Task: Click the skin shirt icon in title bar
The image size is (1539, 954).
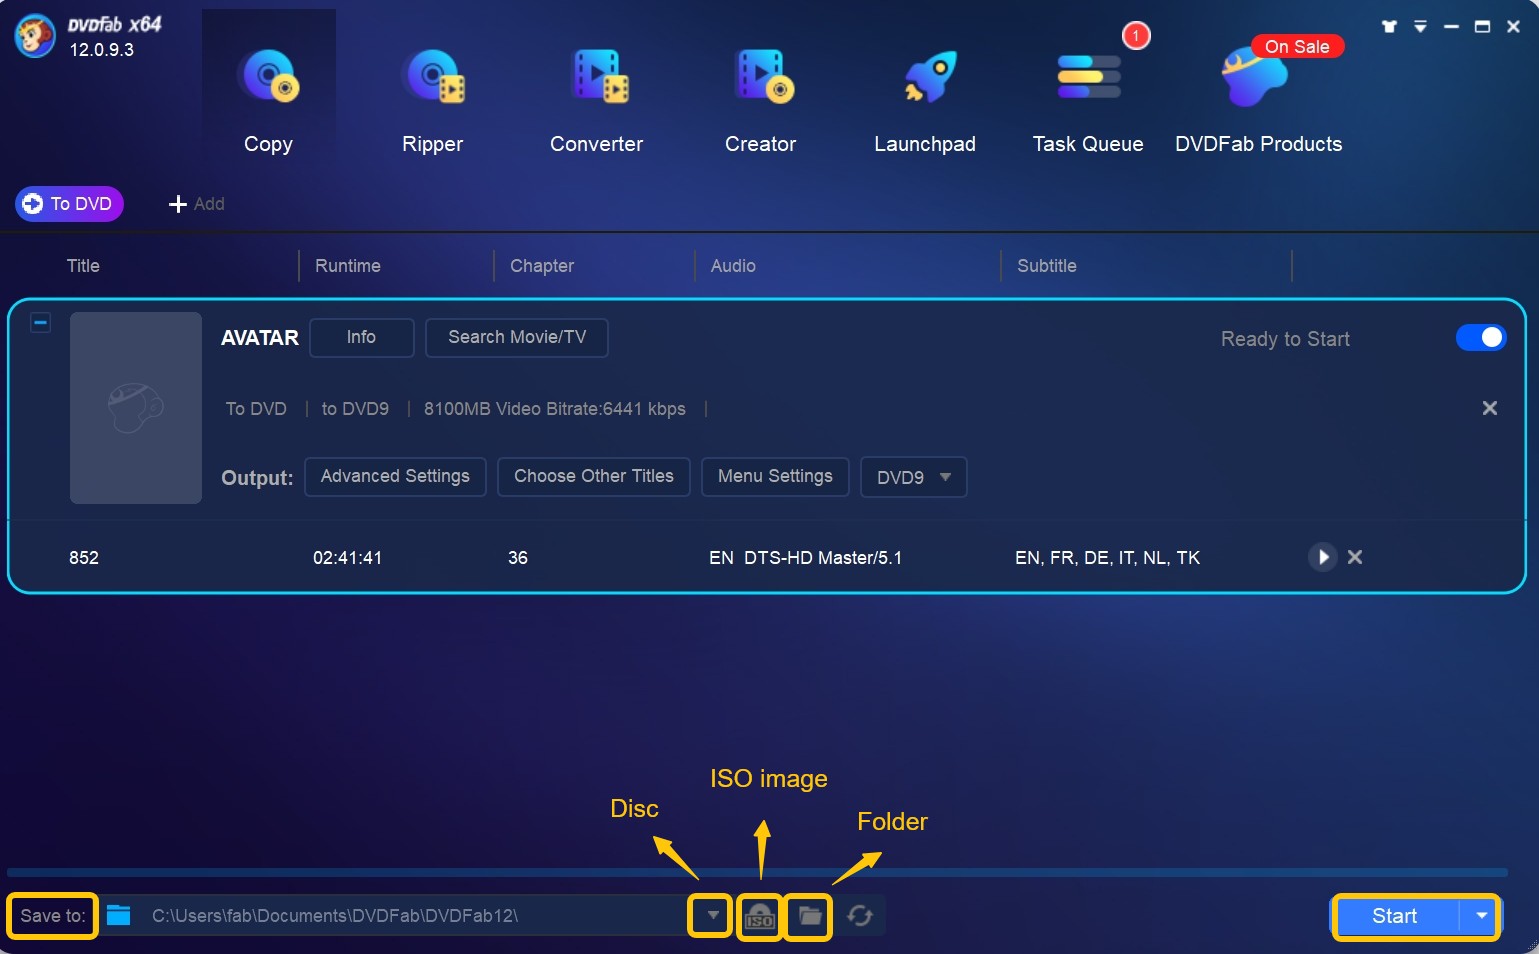Action: pos(1389,27)
